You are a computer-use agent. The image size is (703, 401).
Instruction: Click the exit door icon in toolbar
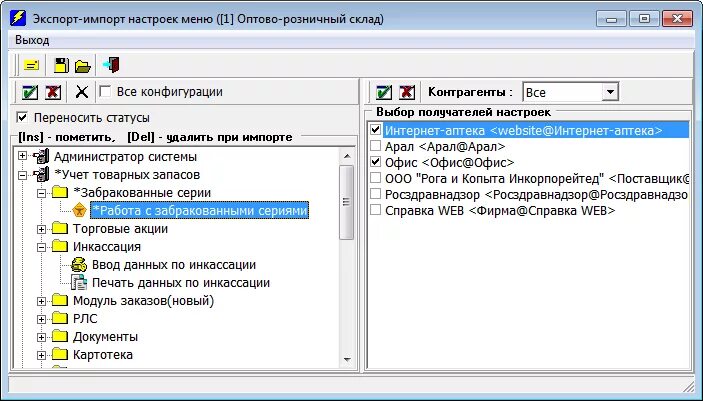pyautogui.click(x=111, y=65)
